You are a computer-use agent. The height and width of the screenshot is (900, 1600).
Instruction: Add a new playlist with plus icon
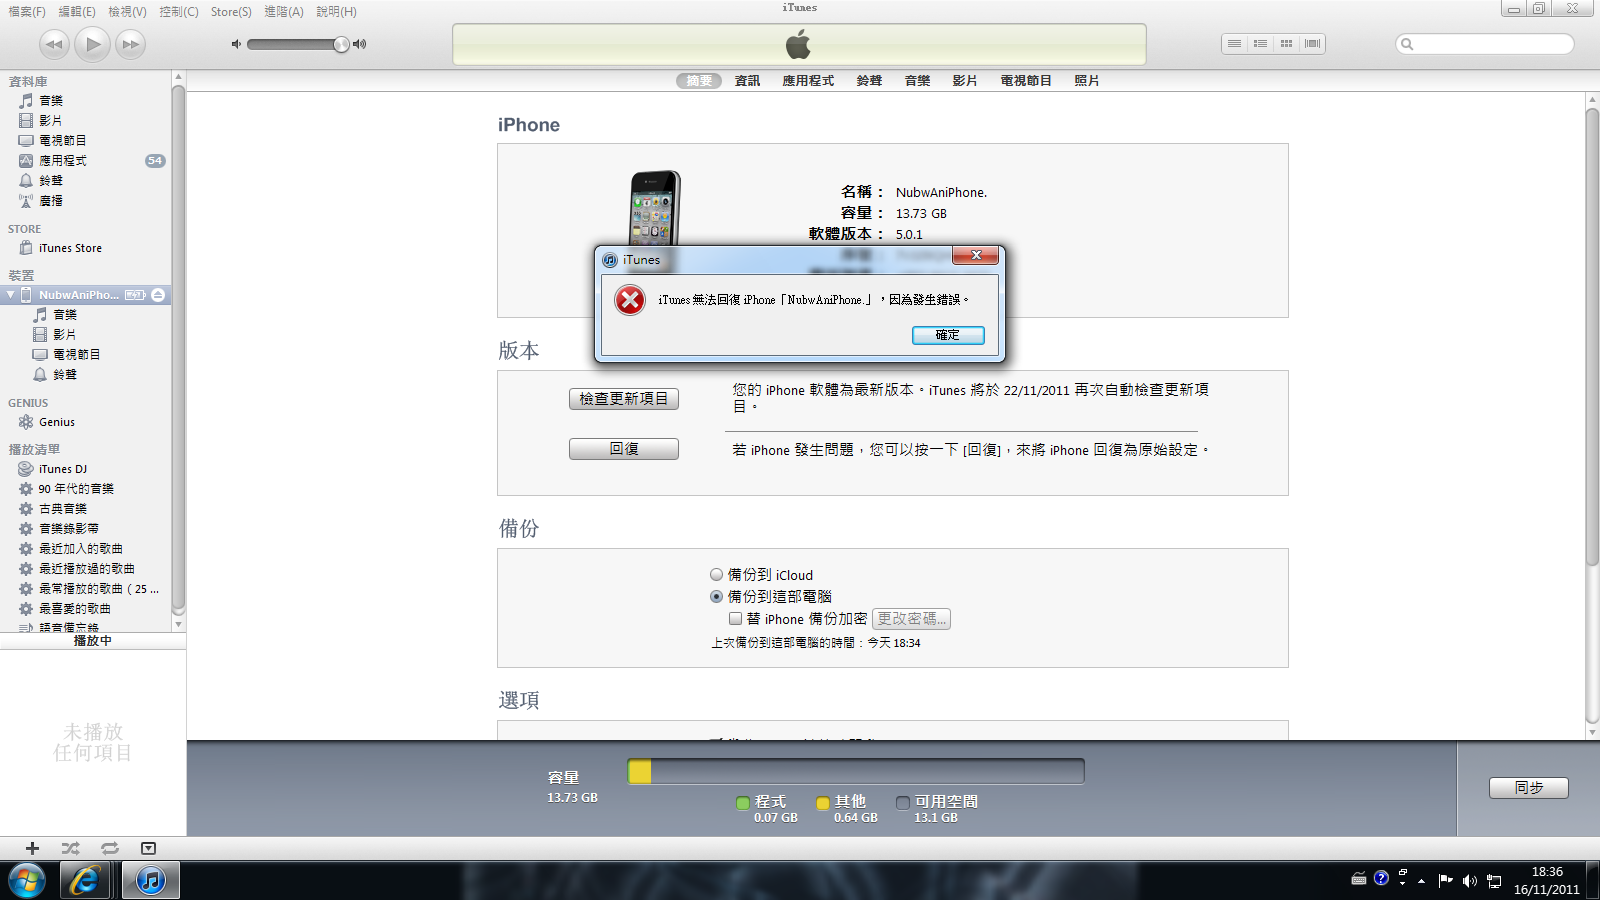coord(32,848)
